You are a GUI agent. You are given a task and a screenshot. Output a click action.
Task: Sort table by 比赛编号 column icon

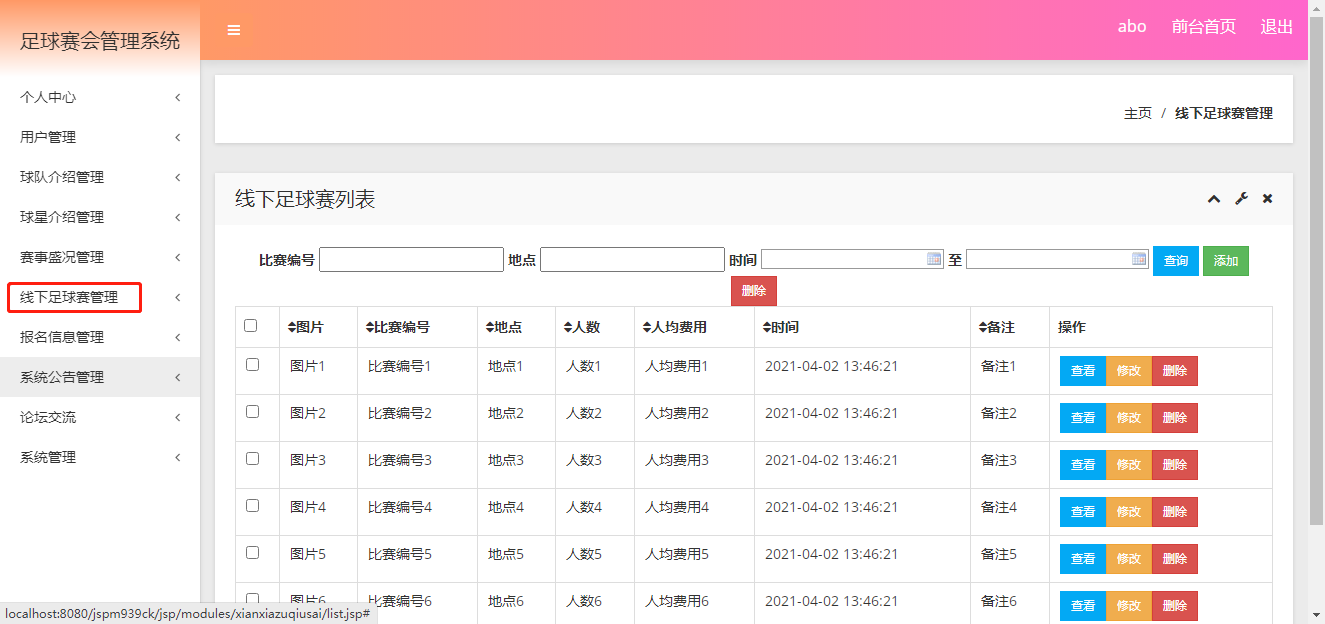(x=369, y=327)
